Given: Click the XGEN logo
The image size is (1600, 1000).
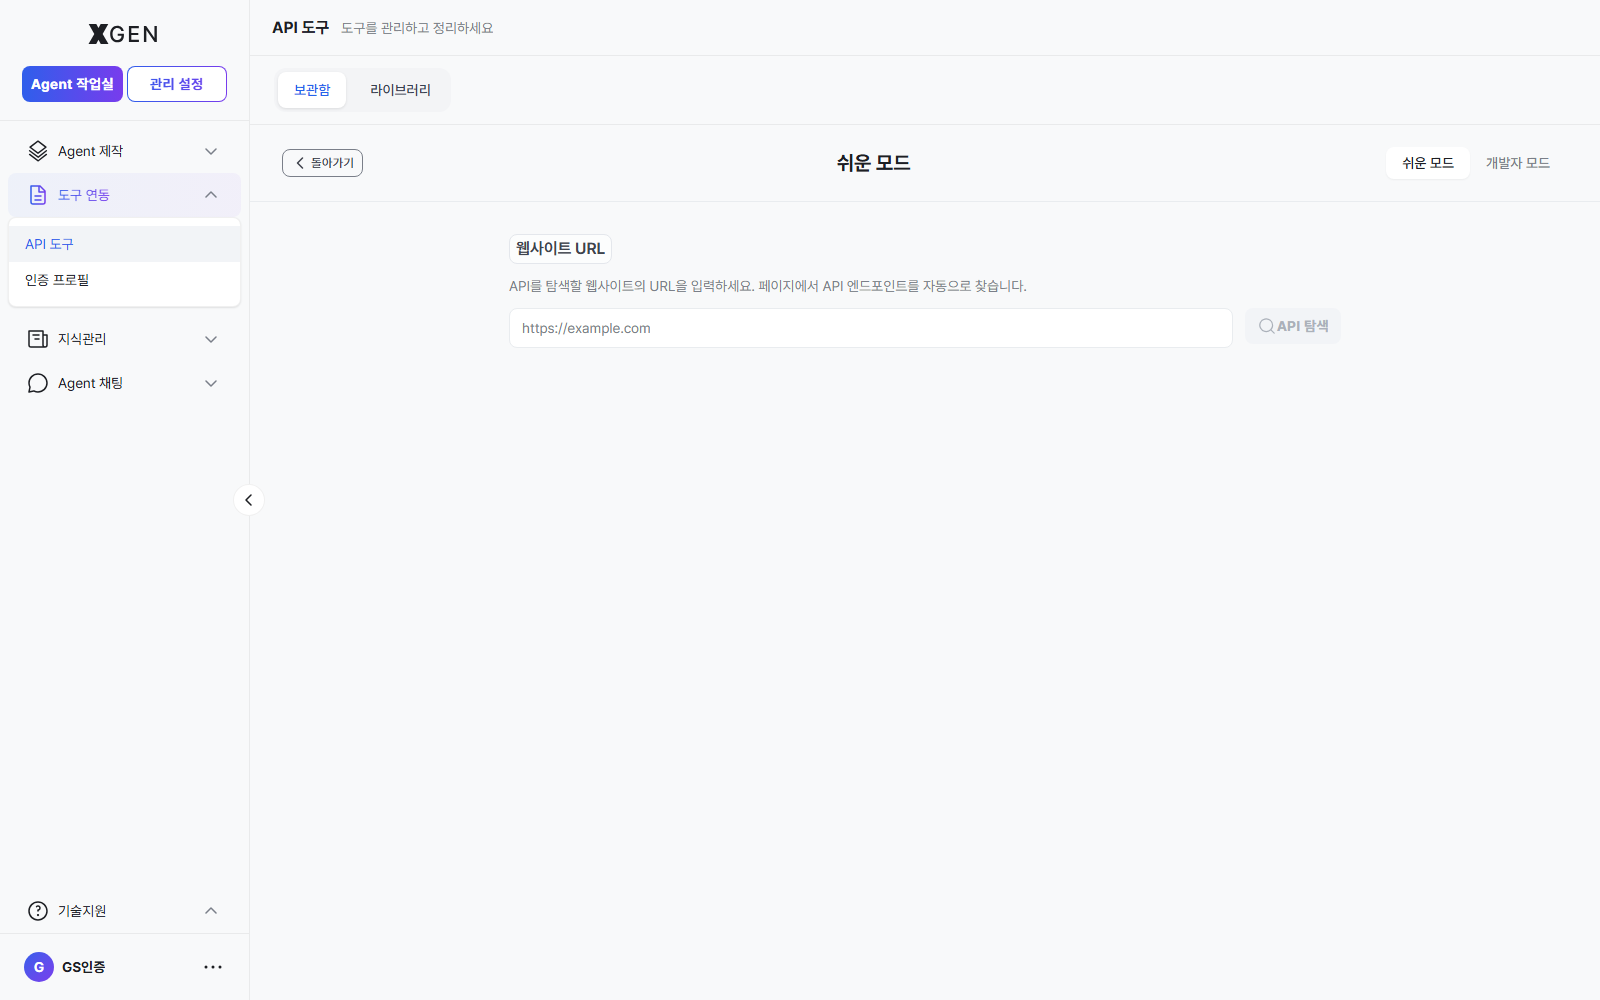Looking at the screenshot, I should (x=123, y=34).
